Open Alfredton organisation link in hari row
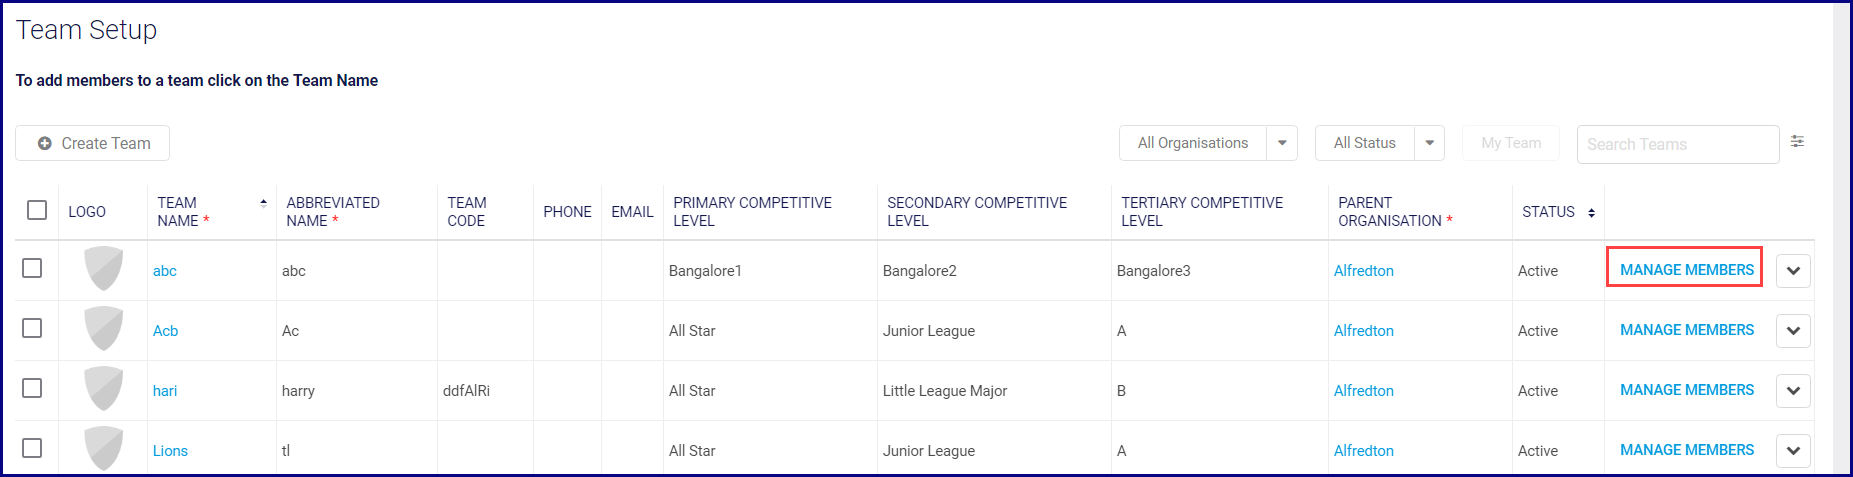 click(x=1363, y=391)
